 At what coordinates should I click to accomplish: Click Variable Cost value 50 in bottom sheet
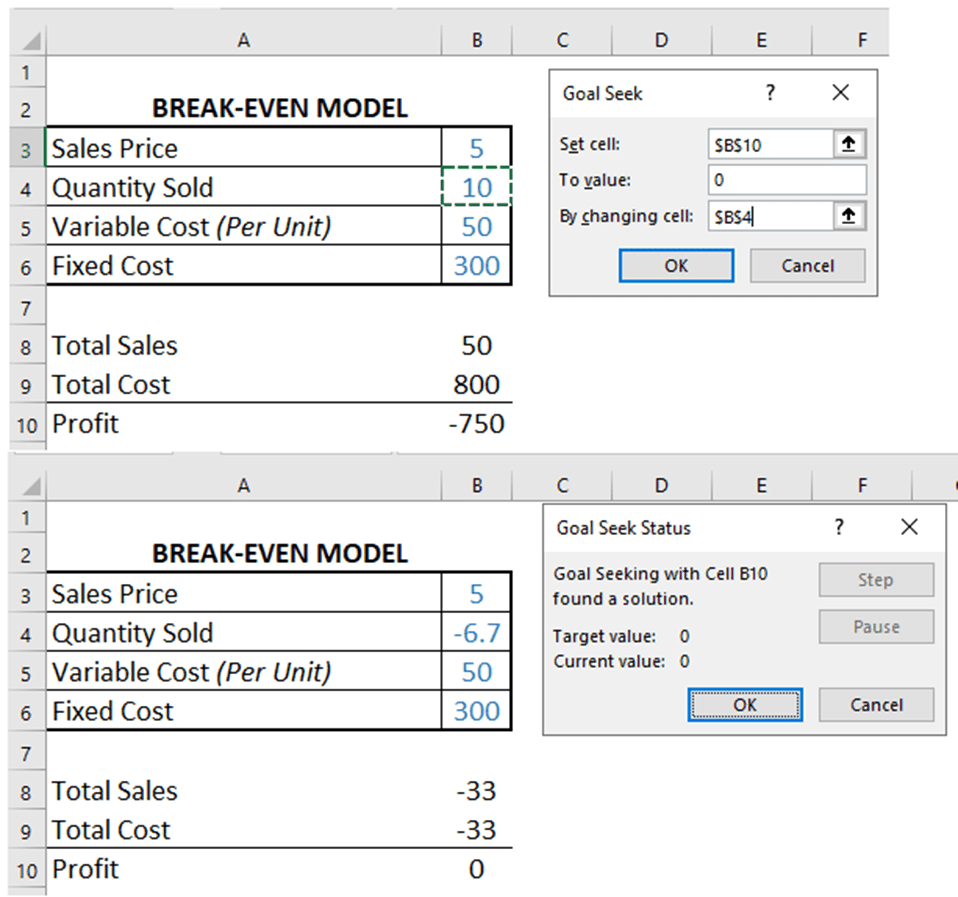[477, 672]
